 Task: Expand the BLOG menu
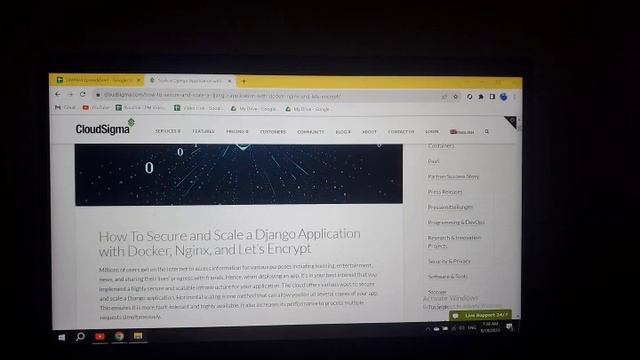pos(343,132)
